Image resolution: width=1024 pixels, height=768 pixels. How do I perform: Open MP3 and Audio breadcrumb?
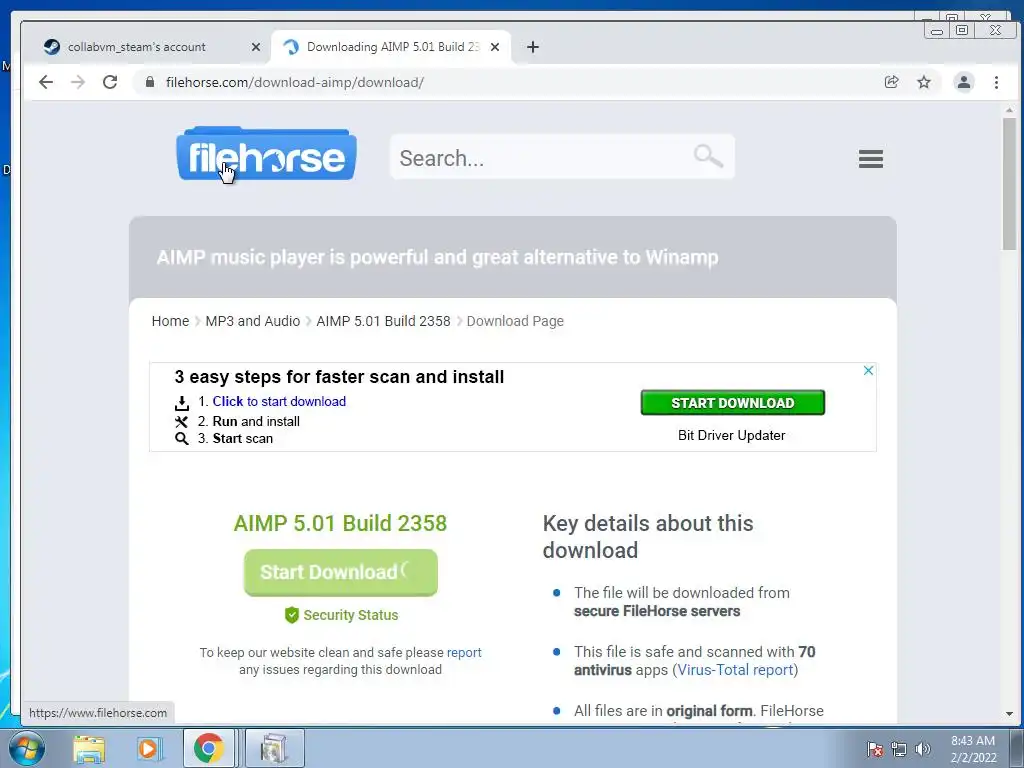tap(253, 321)
